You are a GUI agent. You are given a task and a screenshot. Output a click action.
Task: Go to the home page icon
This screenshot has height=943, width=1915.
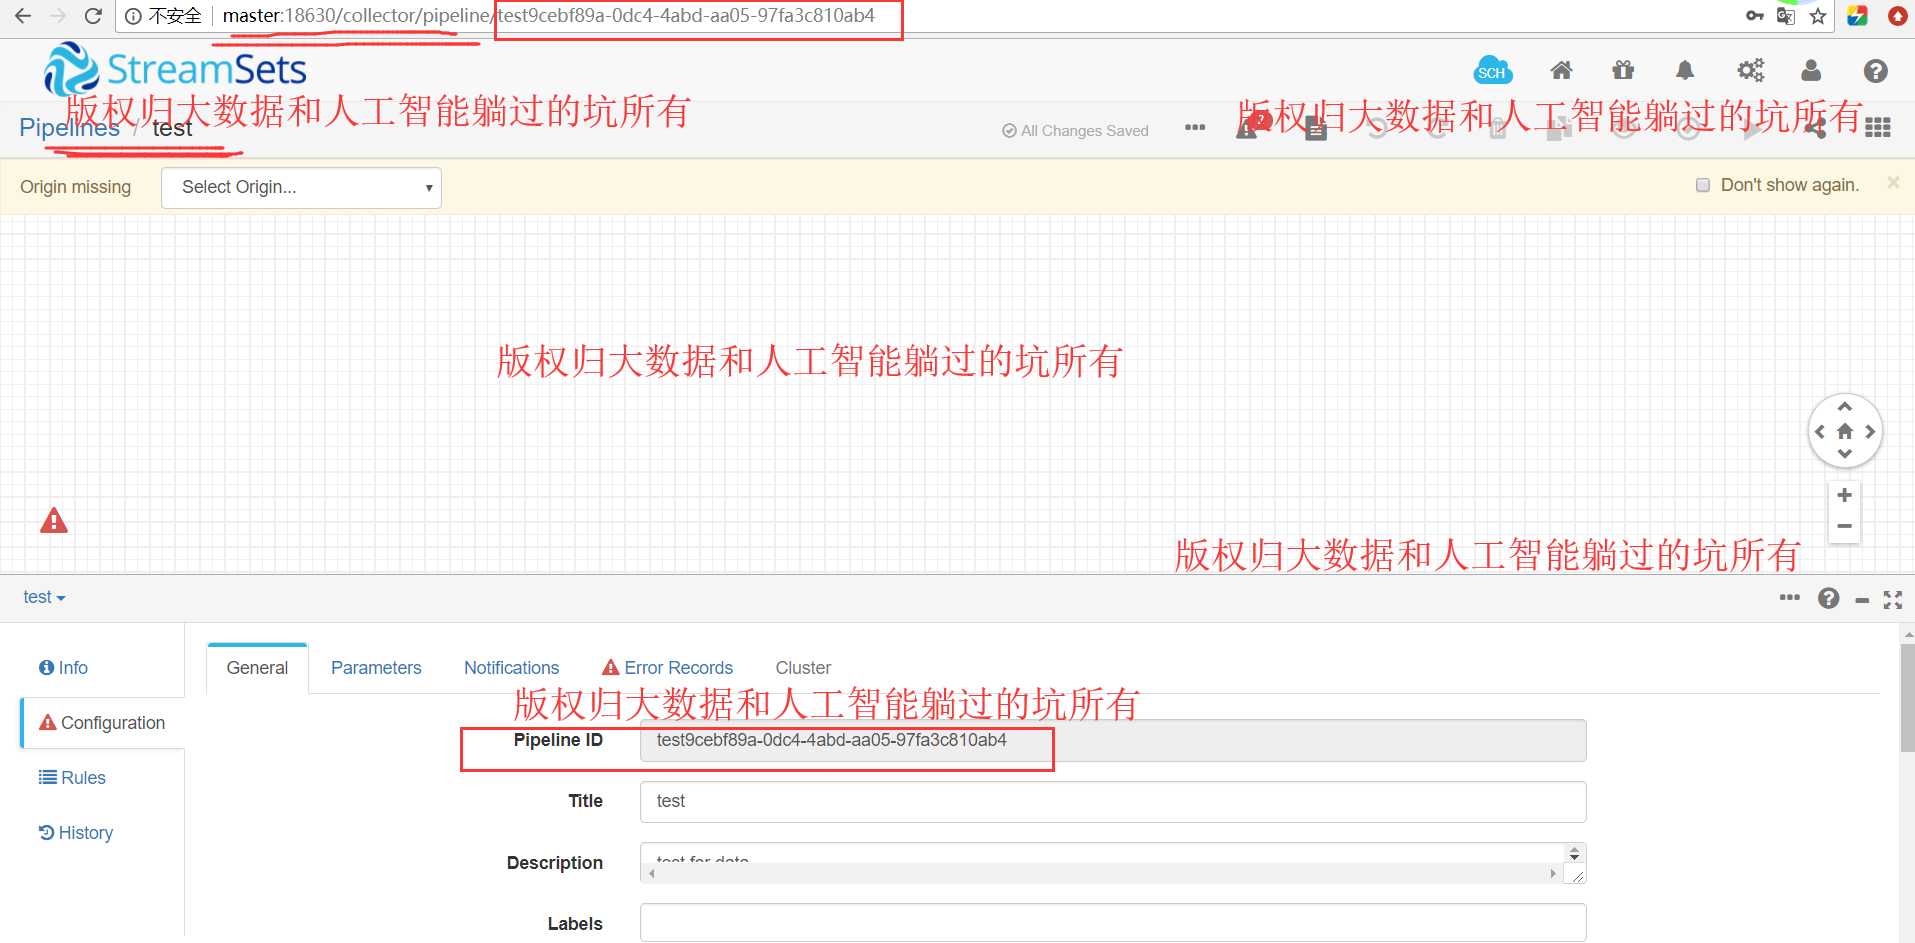1561,70
